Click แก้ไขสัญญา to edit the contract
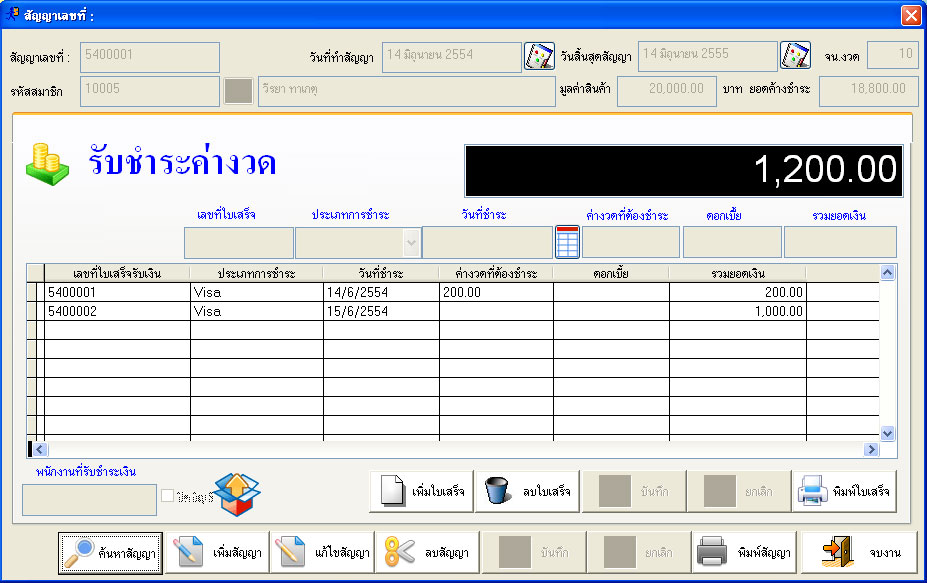The width and height of the screenshot is (927, 583). 322,553
